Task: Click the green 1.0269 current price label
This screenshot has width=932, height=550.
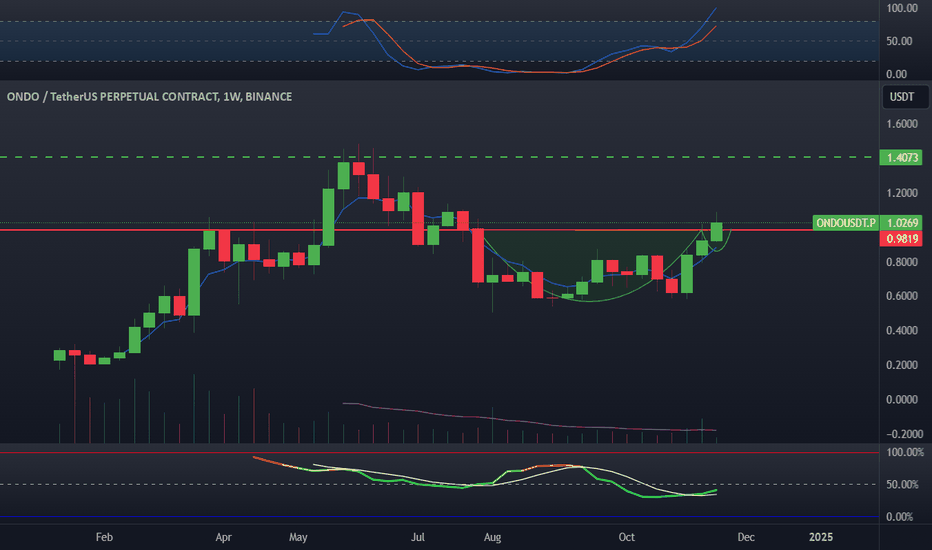Action: point(902,223)
